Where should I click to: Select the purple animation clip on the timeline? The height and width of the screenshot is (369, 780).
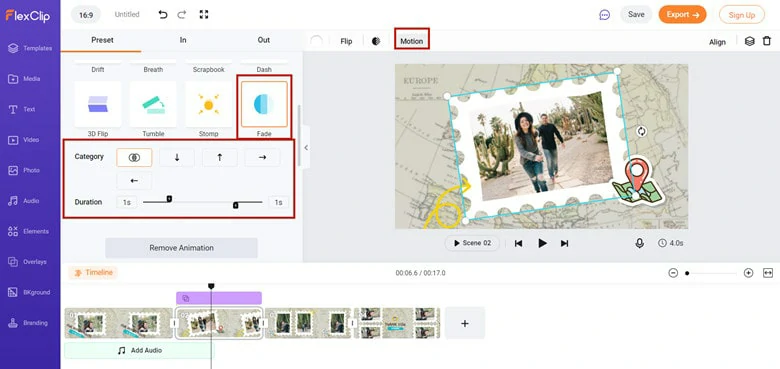219,298
